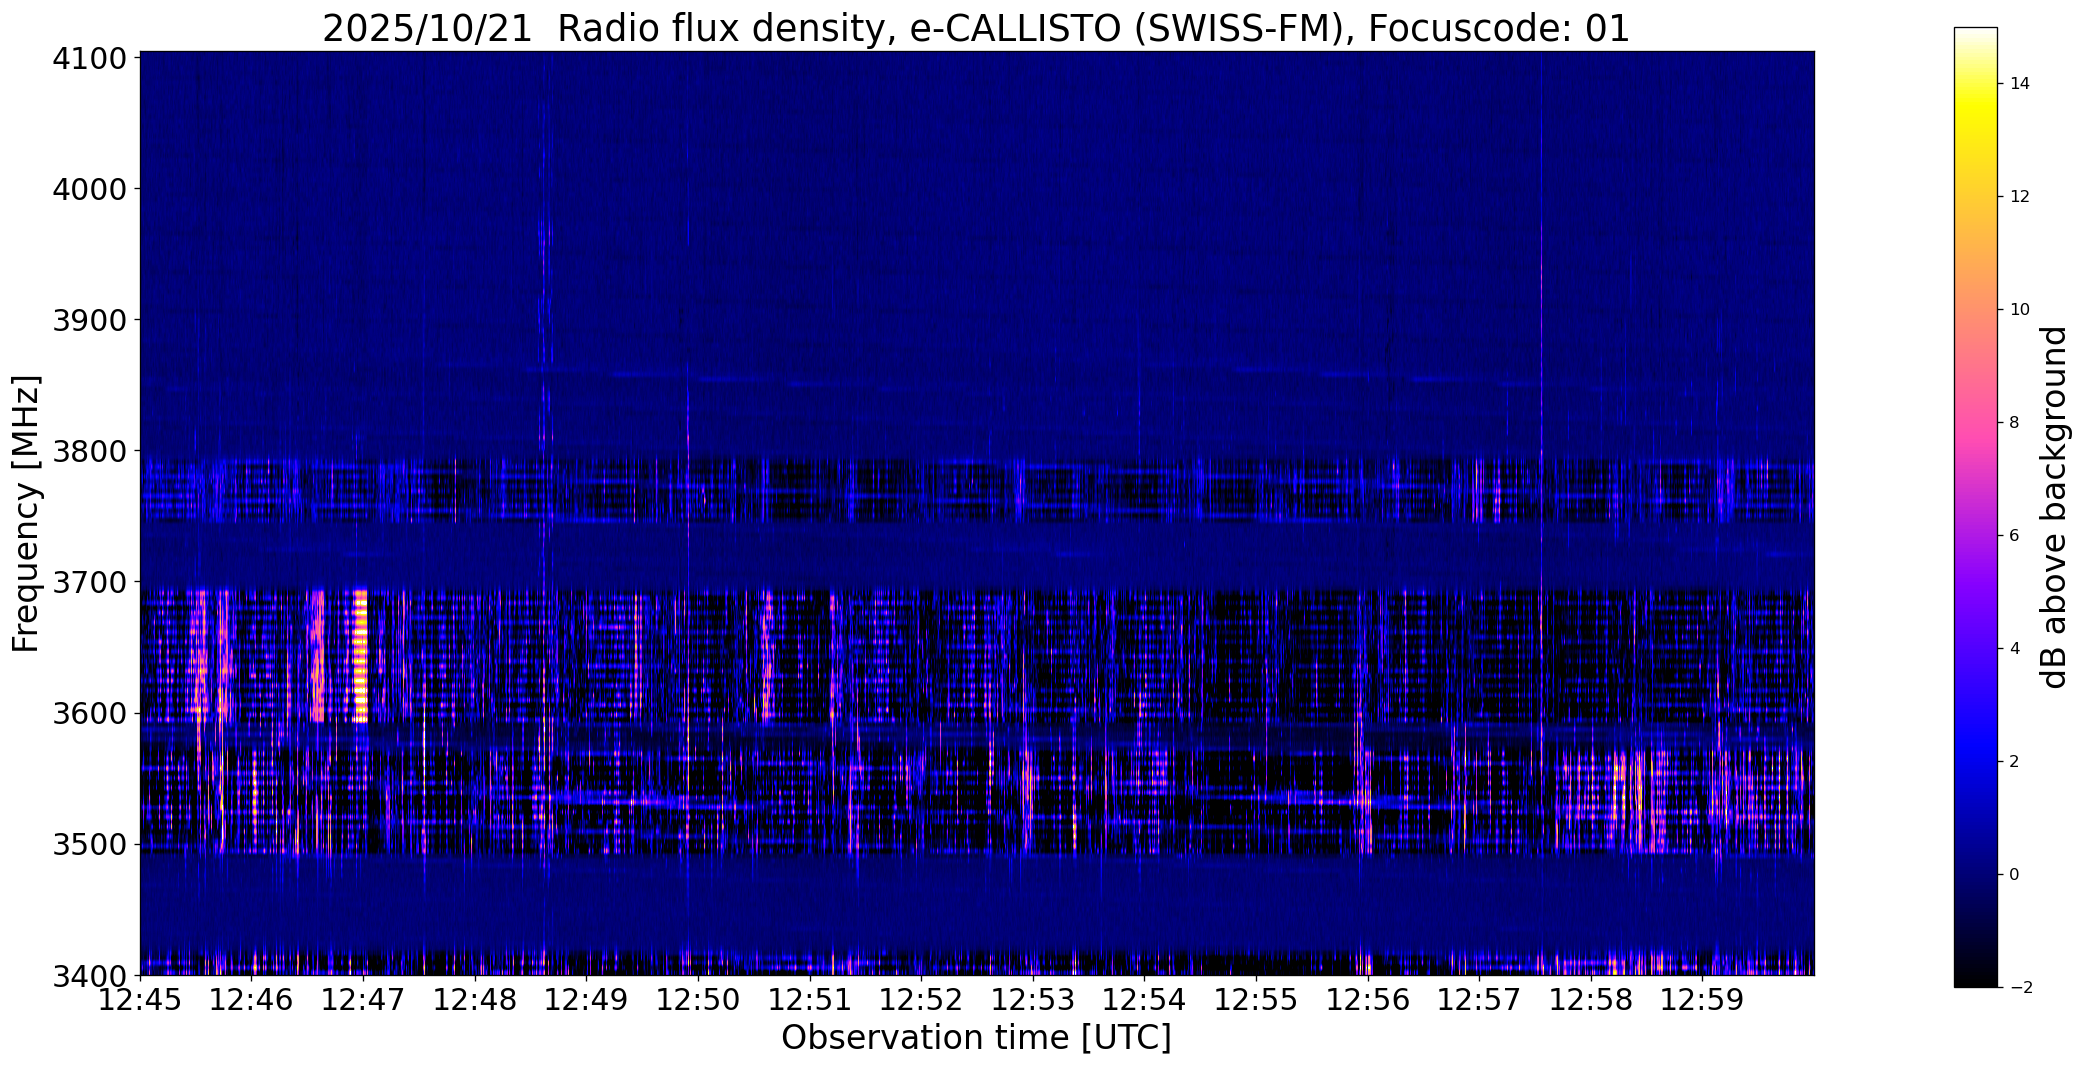Click the 12:46 time tick label
2085x1067 pixels.
click(252, 1000)
